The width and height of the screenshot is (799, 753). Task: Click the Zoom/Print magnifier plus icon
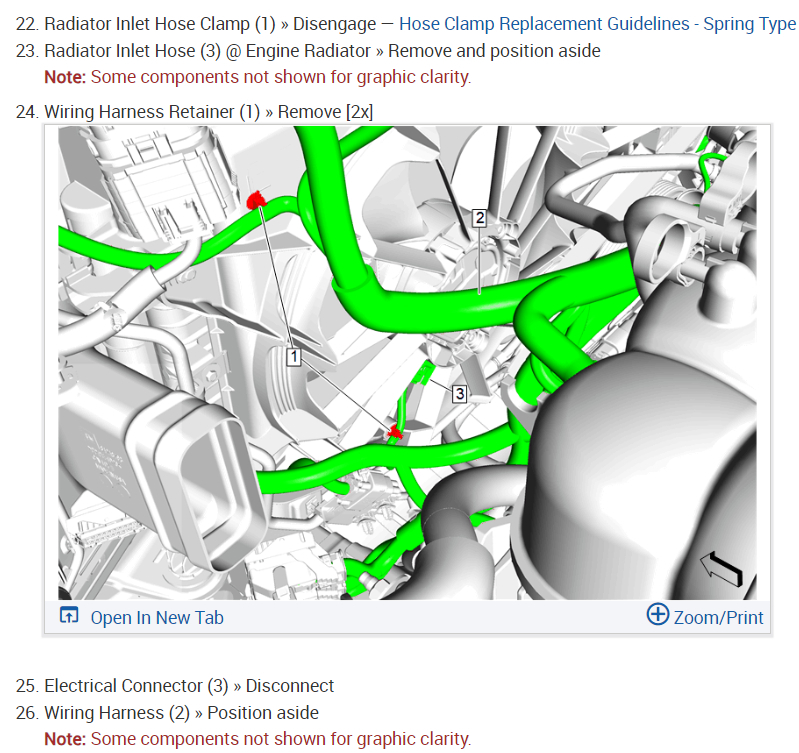coord(657,614)
